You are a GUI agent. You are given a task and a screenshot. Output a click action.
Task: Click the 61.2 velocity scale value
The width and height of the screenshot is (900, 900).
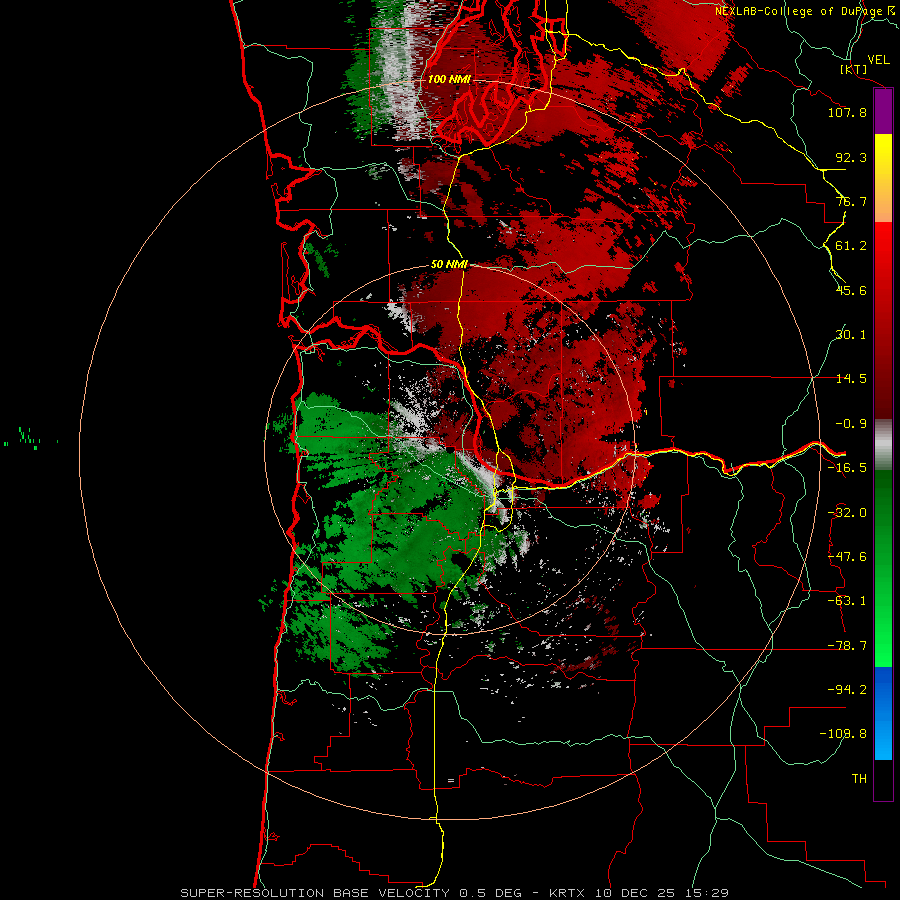click(x=851, y=246)
